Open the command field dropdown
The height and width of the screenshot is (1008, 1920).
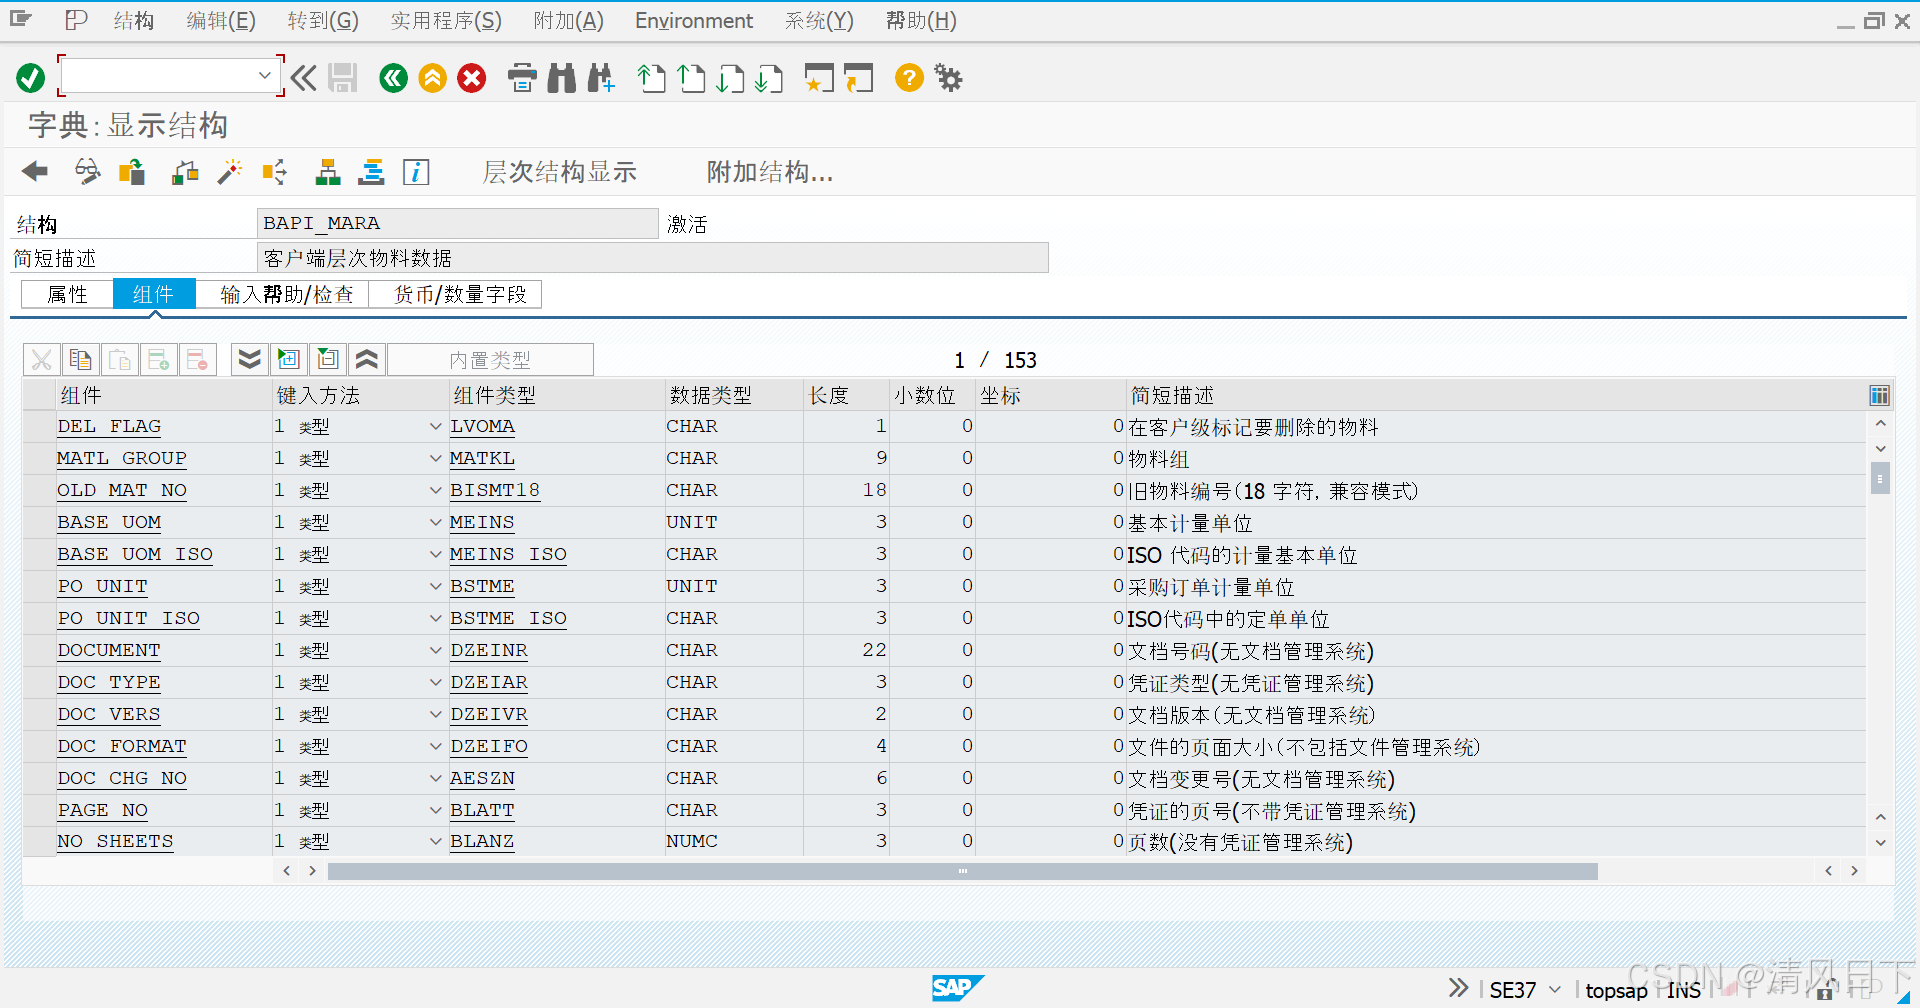[264, 75]
